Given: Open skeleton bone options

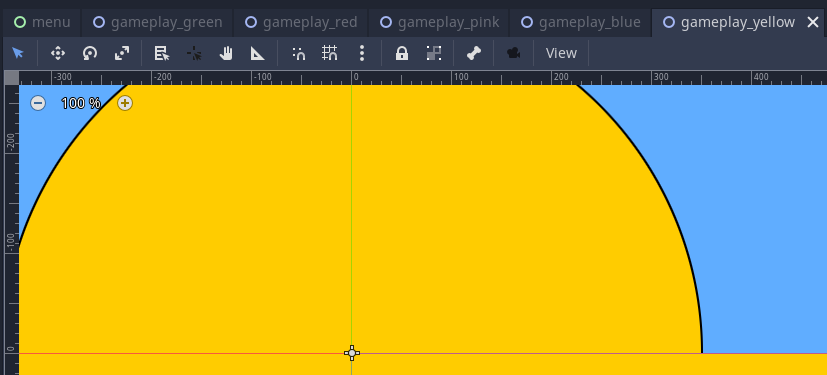Looking at the screenshot, I should tap(474, 53).
